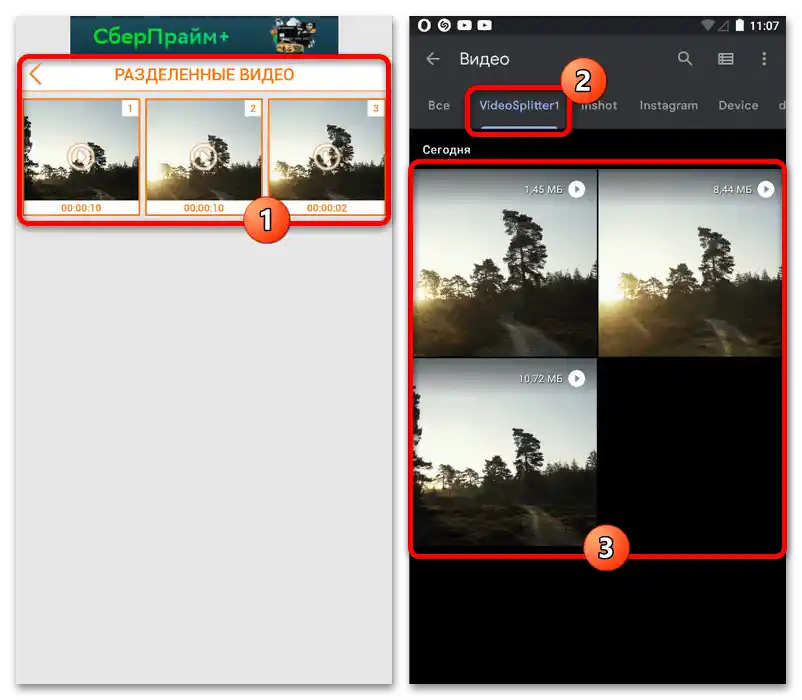Tap play icon on 1,45 МБ video
Image resolution: width=802 pixels, height=700 pixels.
click(577, 190)
